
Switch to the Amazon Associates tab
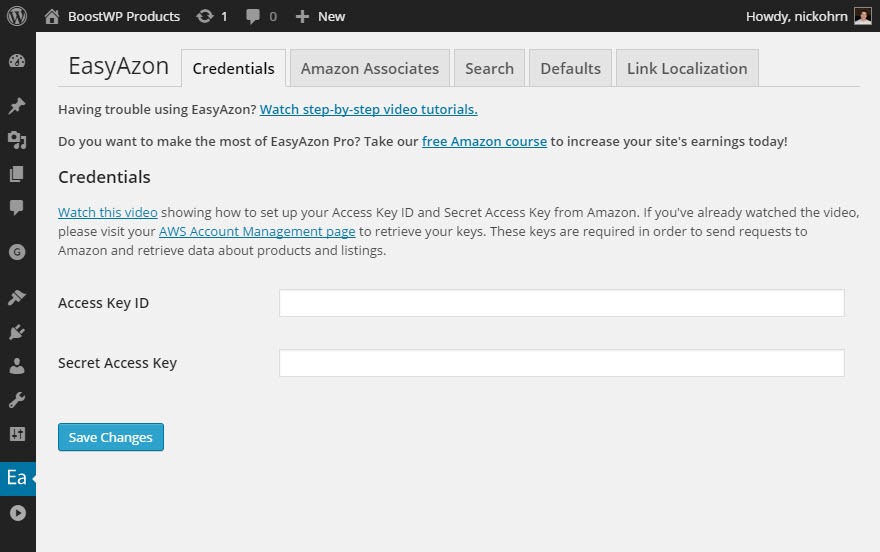click(370, 68)
